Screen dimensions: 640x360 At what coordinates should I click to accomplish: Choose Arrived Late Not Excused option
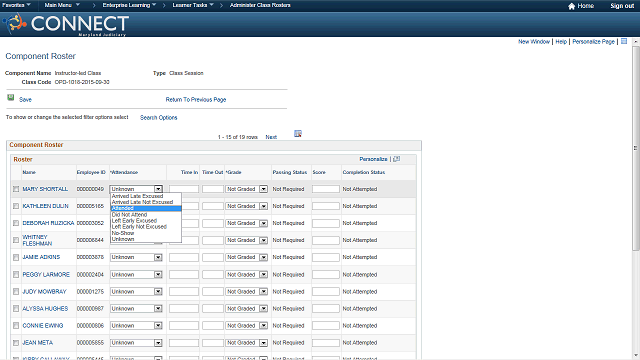146,202
